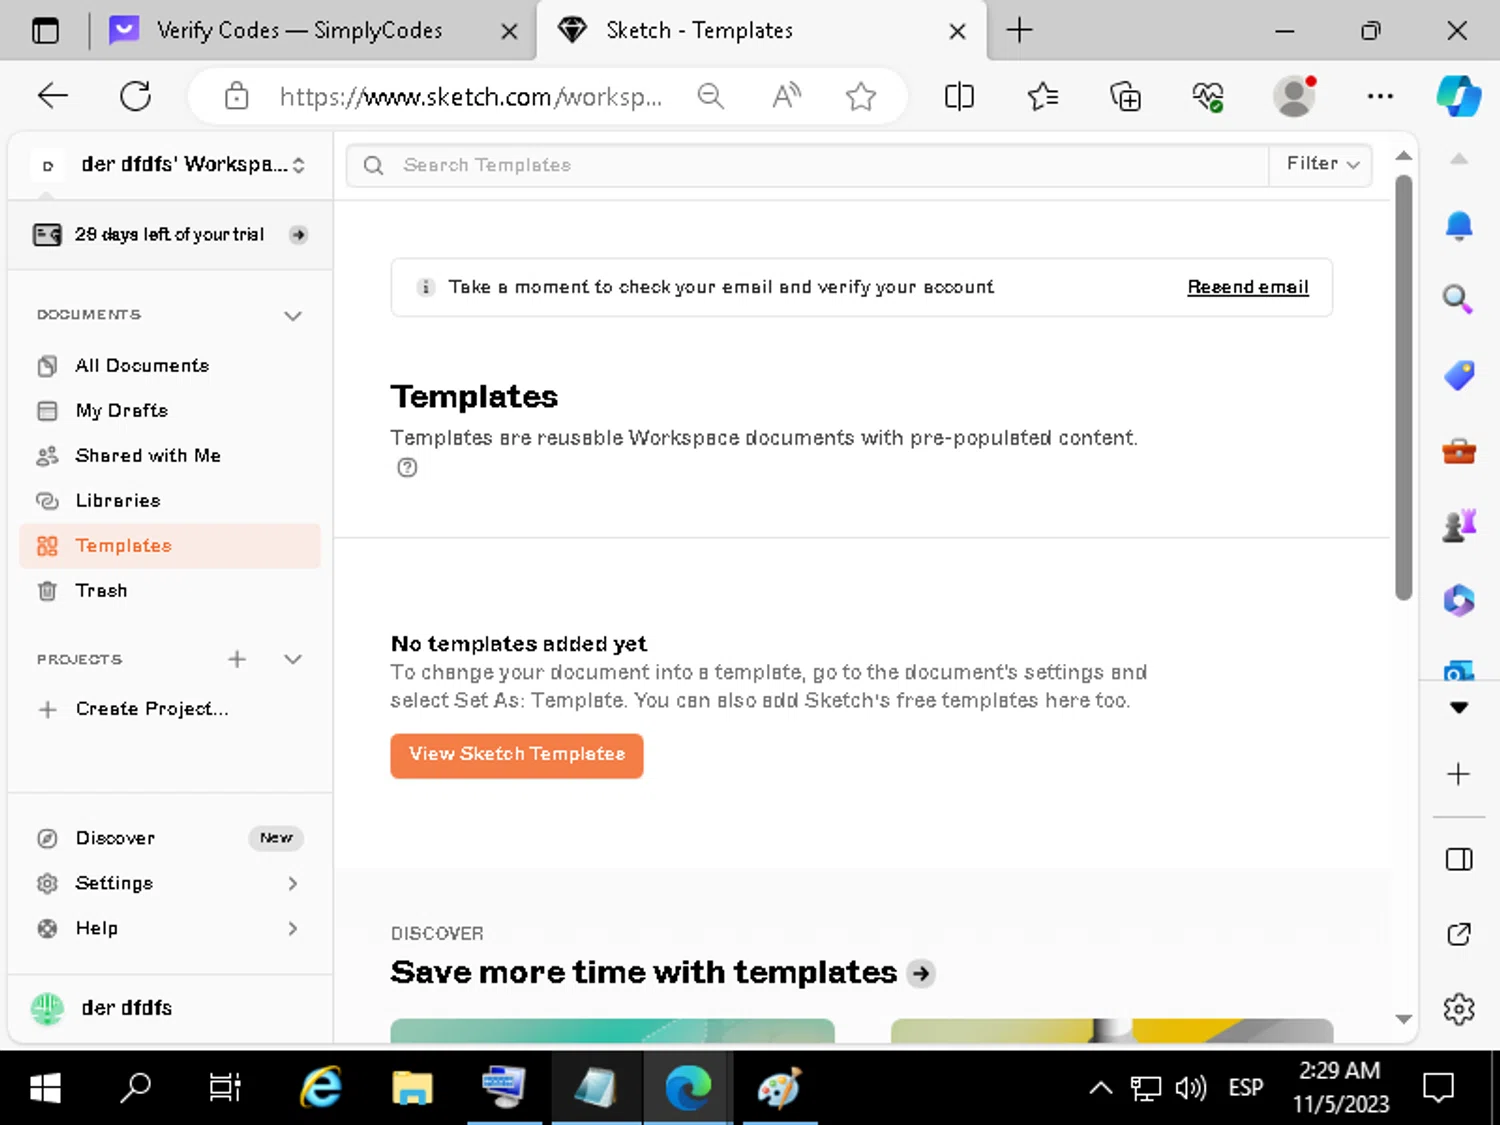Open a new browser tab

point(1019,31)
